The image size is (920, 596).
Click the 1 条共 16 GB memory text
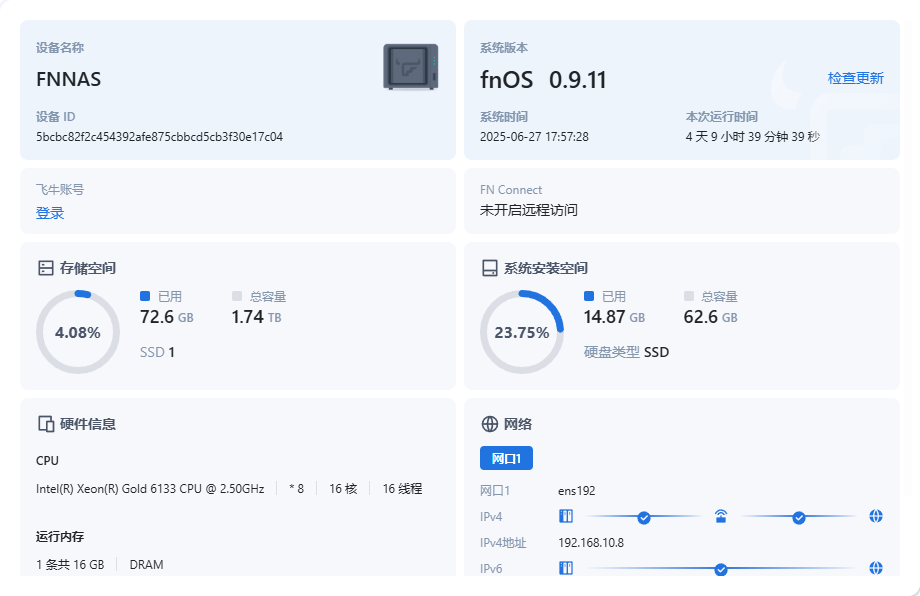click(70, 564)
